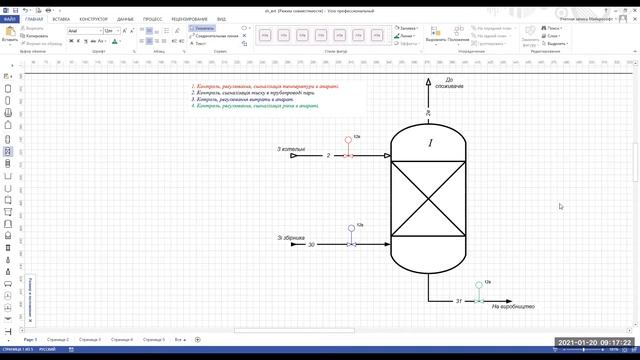Open the Положение position dropdown
This screenshot has width=640, height=360.
[458, 35]
